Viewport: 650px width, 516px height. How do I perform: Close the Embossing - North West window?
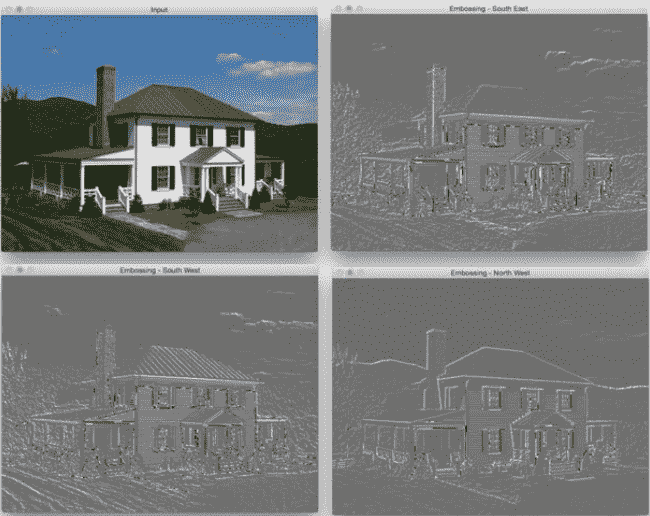click(338, 271)
